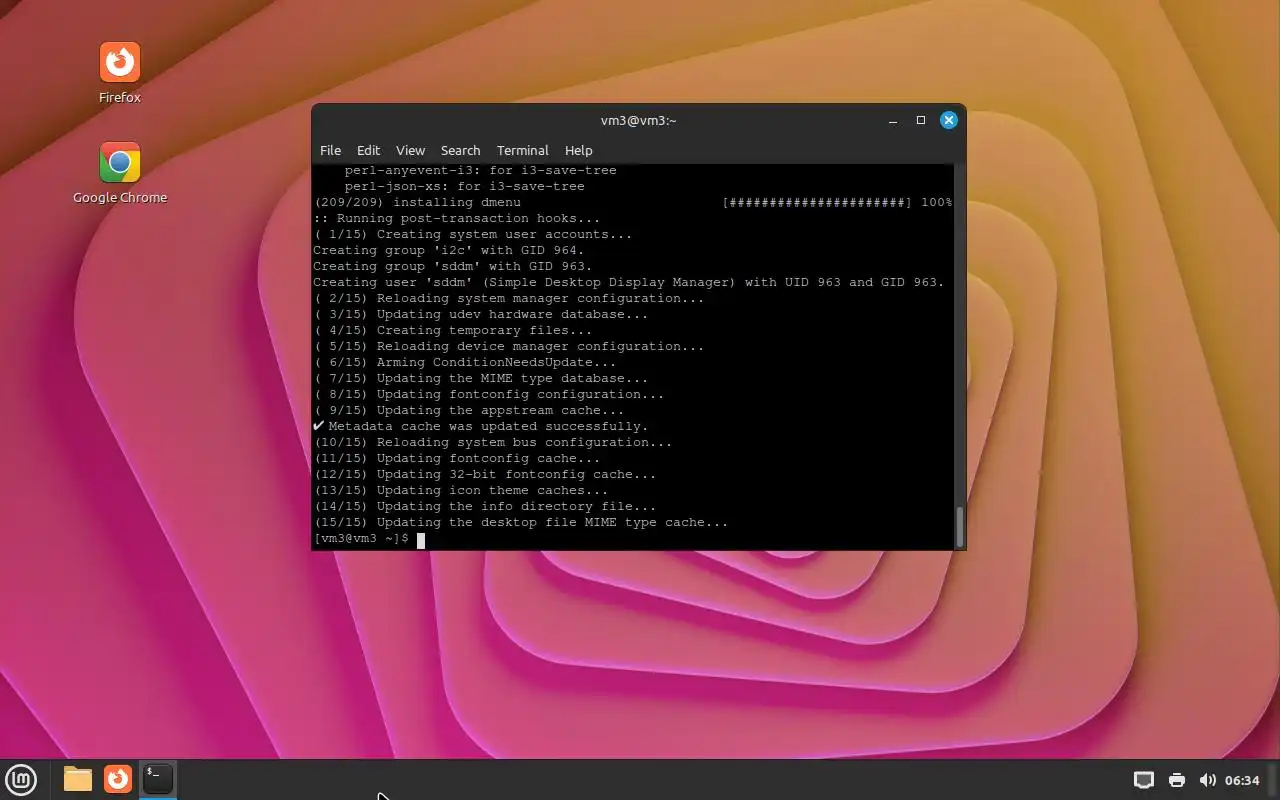Click "Creating group 'i2c' with GID 964." line

[x=449, y=251]
